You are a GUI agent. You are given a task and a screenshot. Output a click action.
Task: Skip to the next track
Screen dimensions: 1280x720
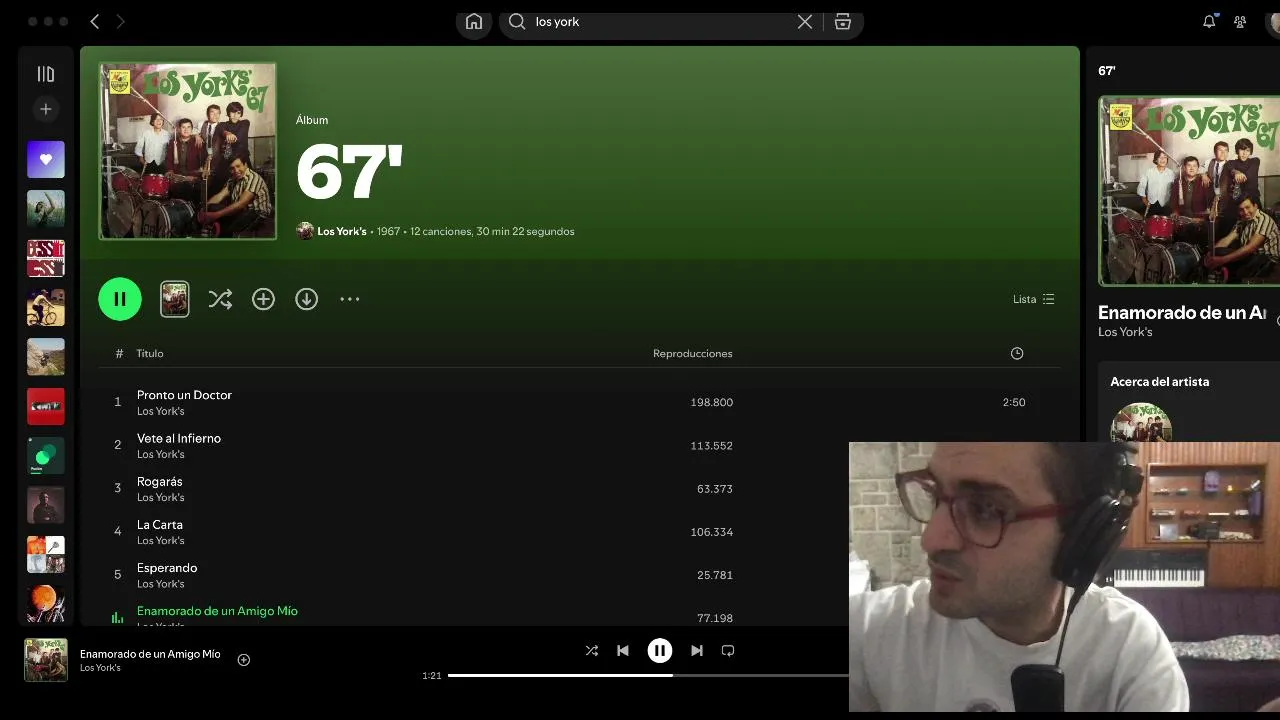[x=697, y=650]
